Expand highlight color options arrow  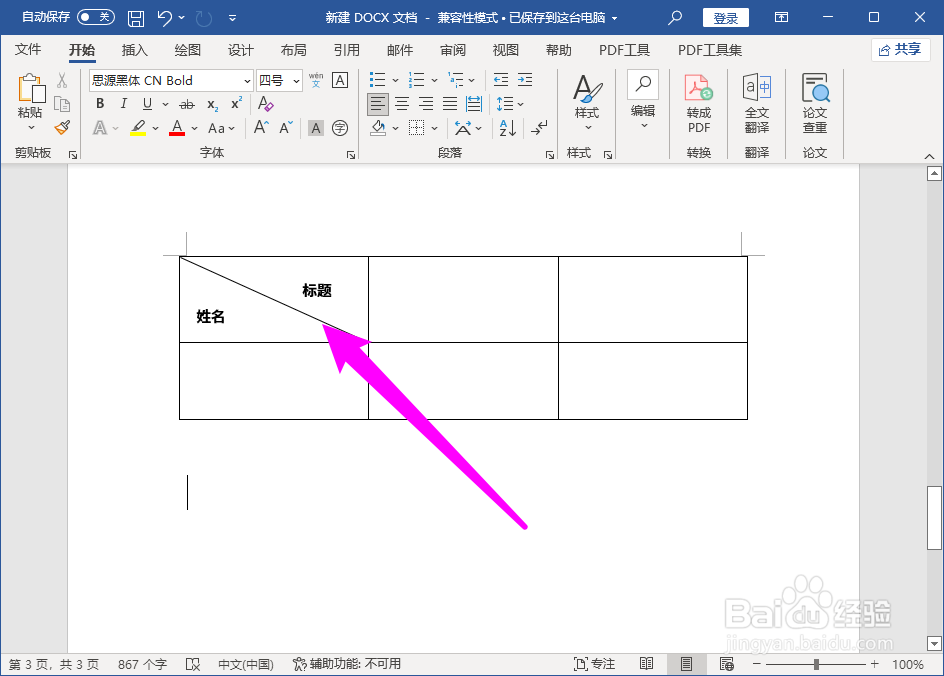tap(155, 128)
